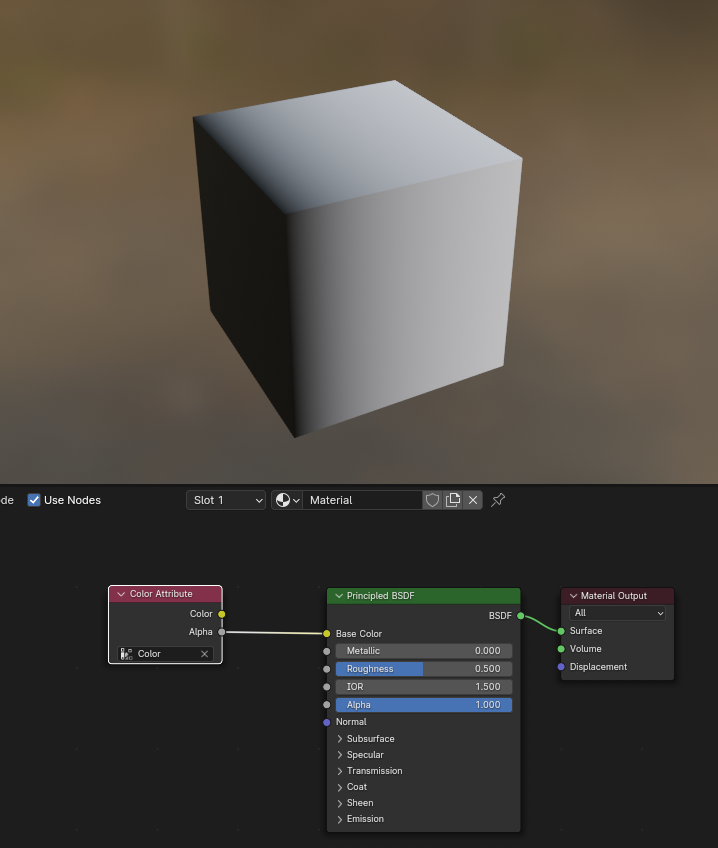Click the color attribute layer icon
The image size is (718, 848).
click(x=127, y=654)
